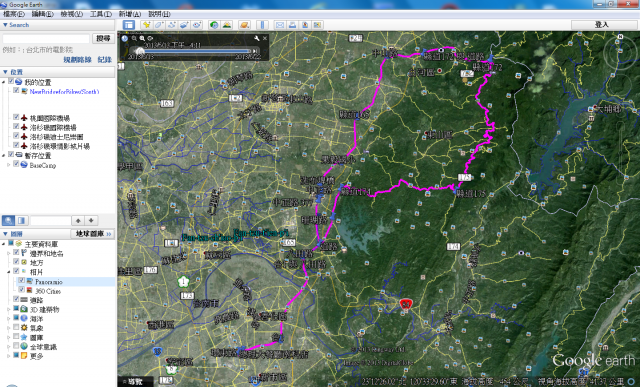This screenshot has height=387, width=640.
Task: Uncheck NewBridgeforBikes(South) checkbox
Action: click(16, 91)
